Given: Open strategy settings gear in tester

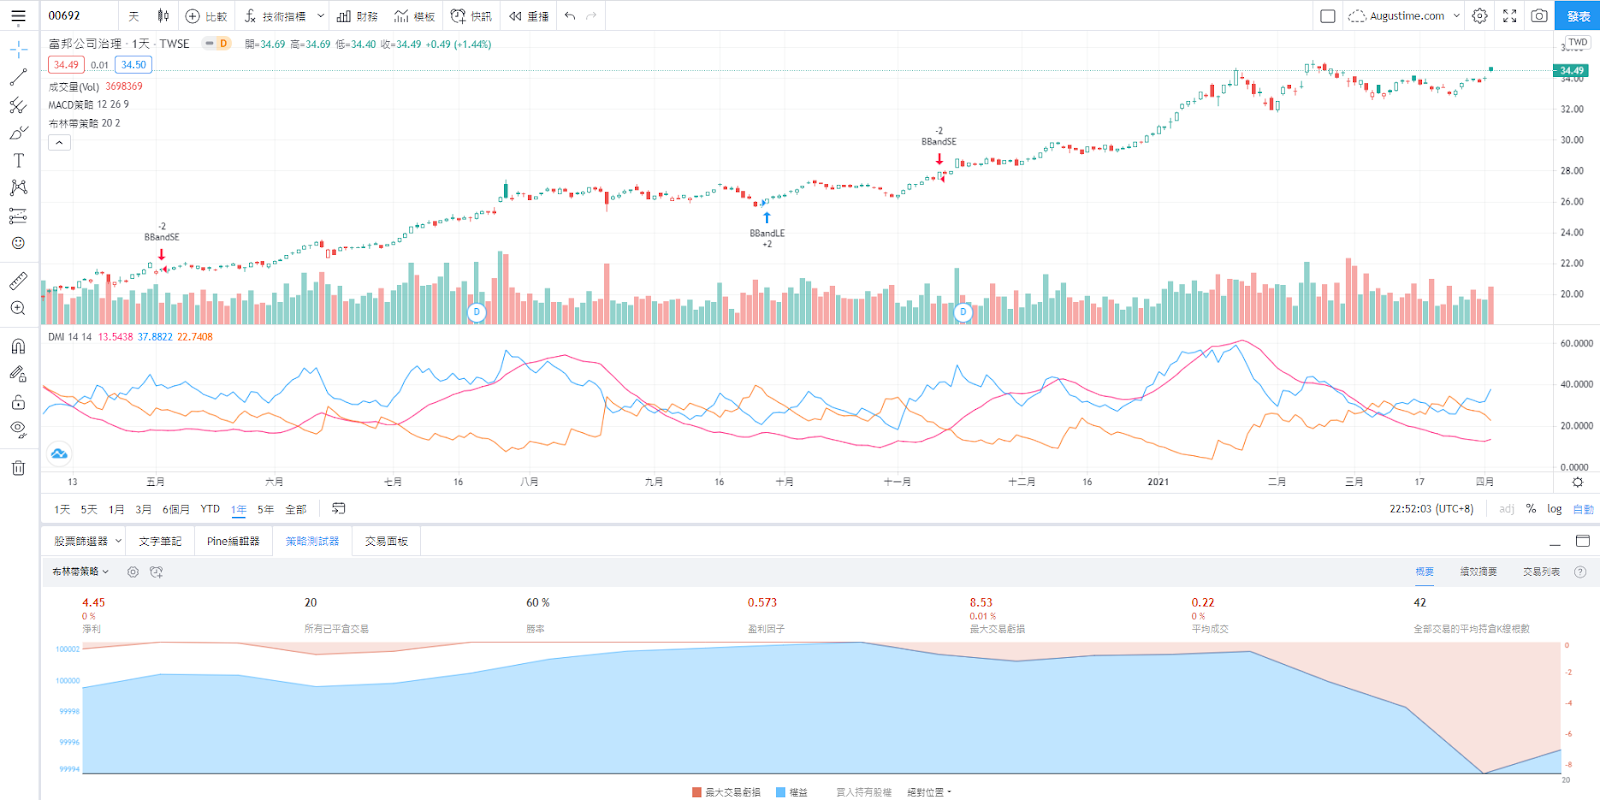Looking at the screenshot, I should 133,572.
